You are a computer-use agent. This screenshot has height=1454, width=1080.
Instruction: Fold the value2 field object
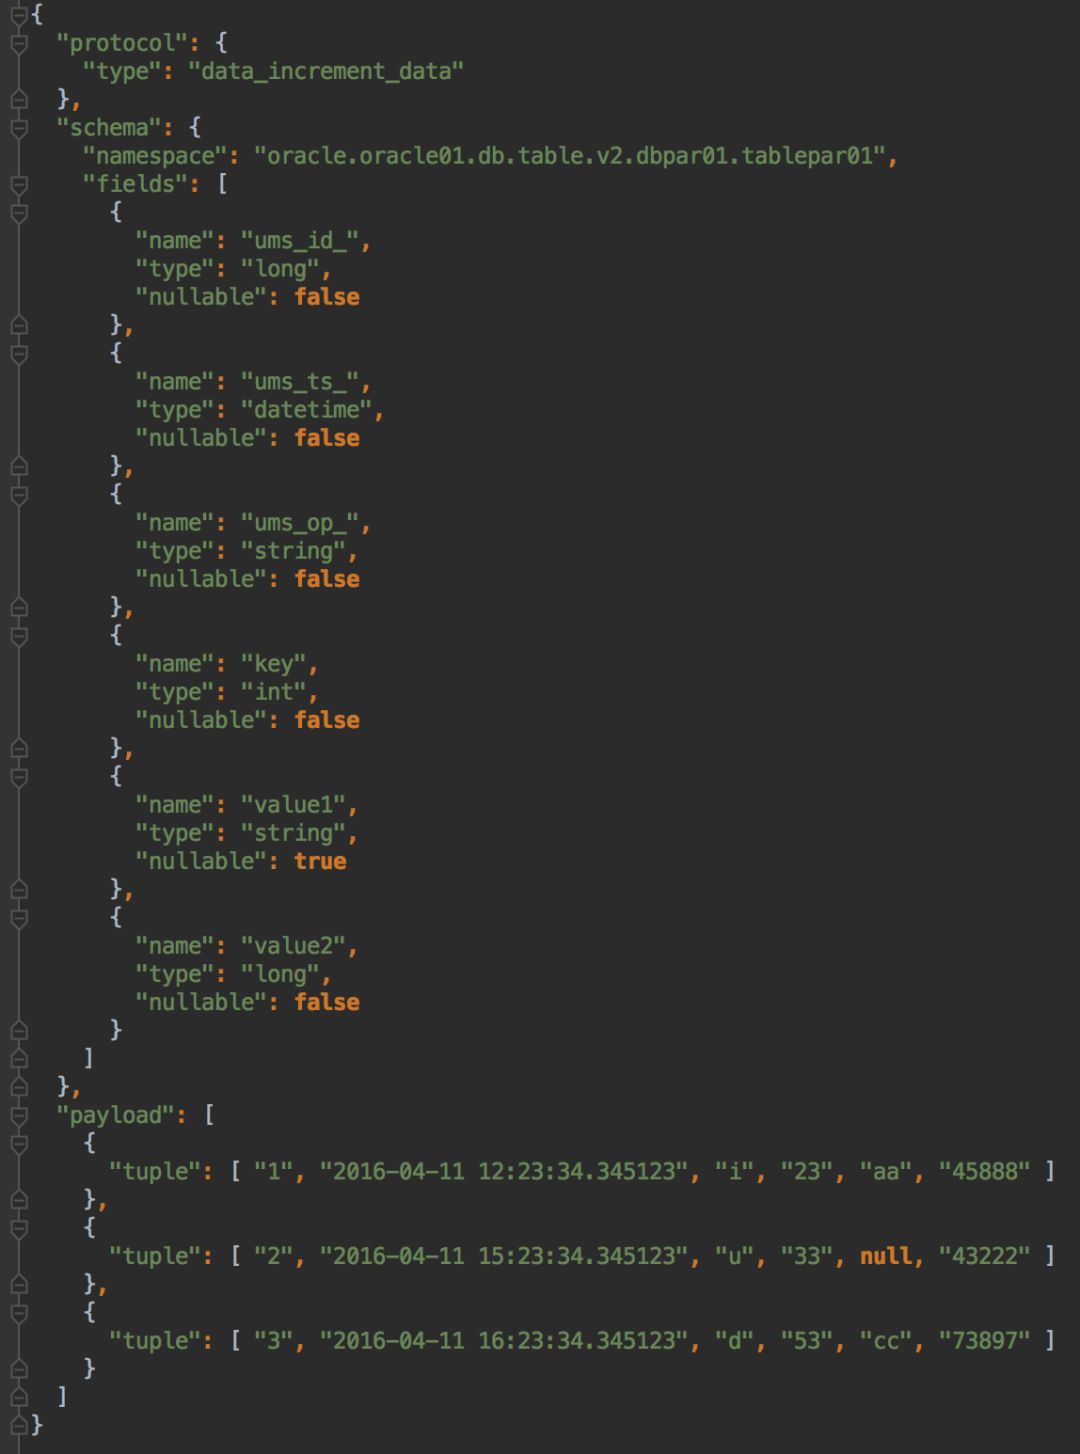pyautogui.click(x=18, y=917)
